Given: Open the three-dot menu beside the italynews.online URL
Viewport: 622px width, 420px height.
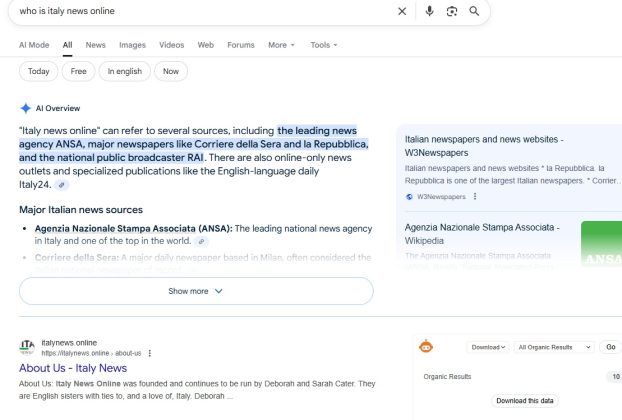Looking at the screenshot, I should click(x=150, y=353).
